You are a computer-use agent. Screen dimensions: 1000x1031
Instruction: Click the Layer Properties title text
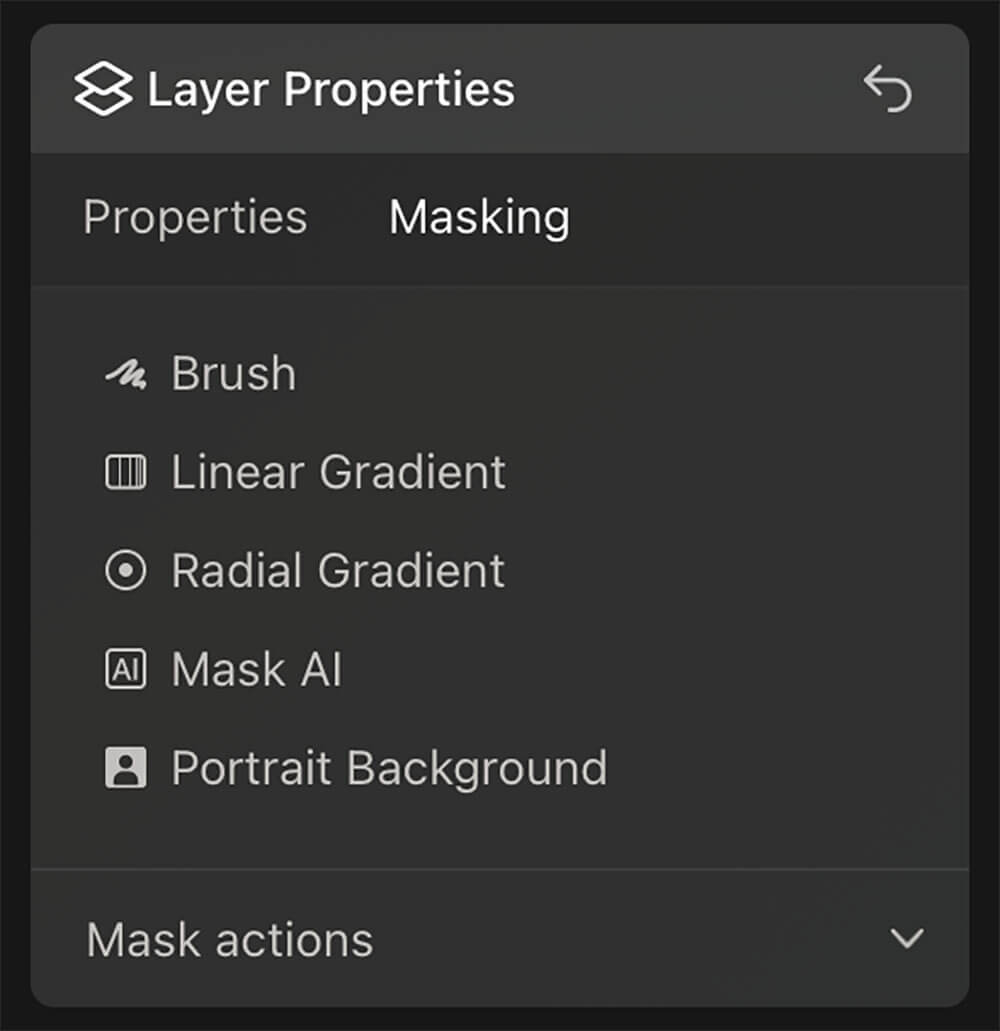331,90
